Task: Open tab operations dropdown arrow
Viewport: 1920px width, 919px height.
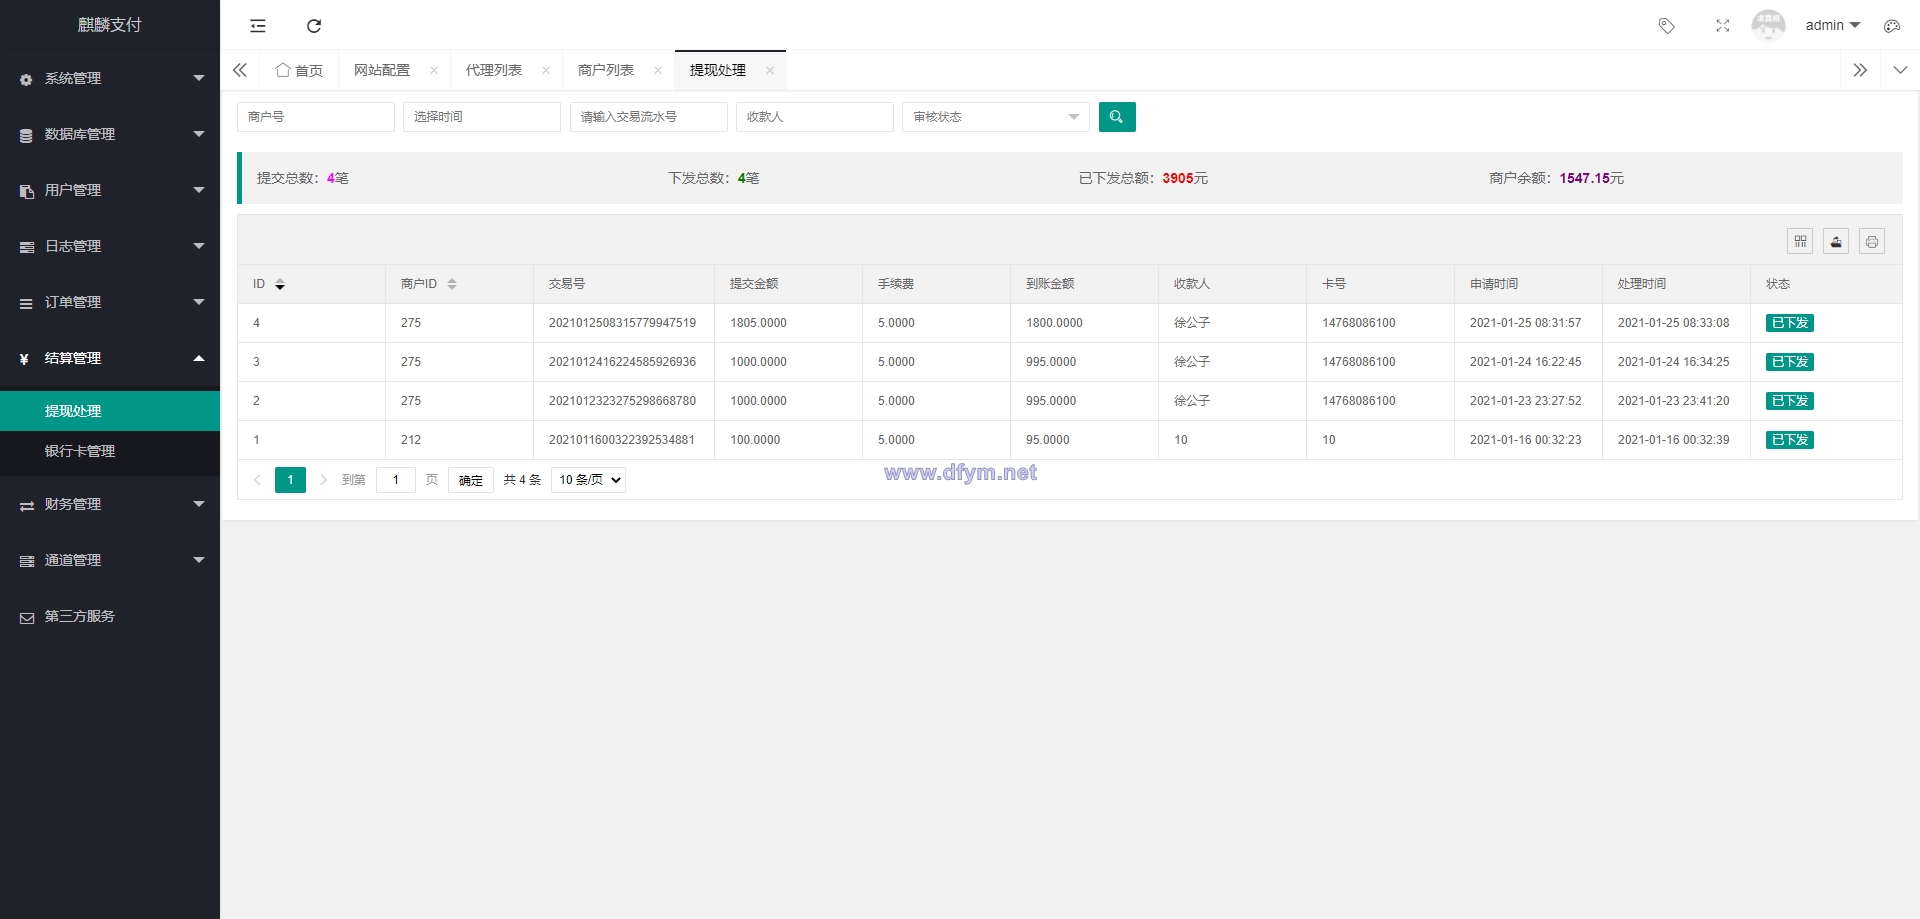Action: 1900,70
